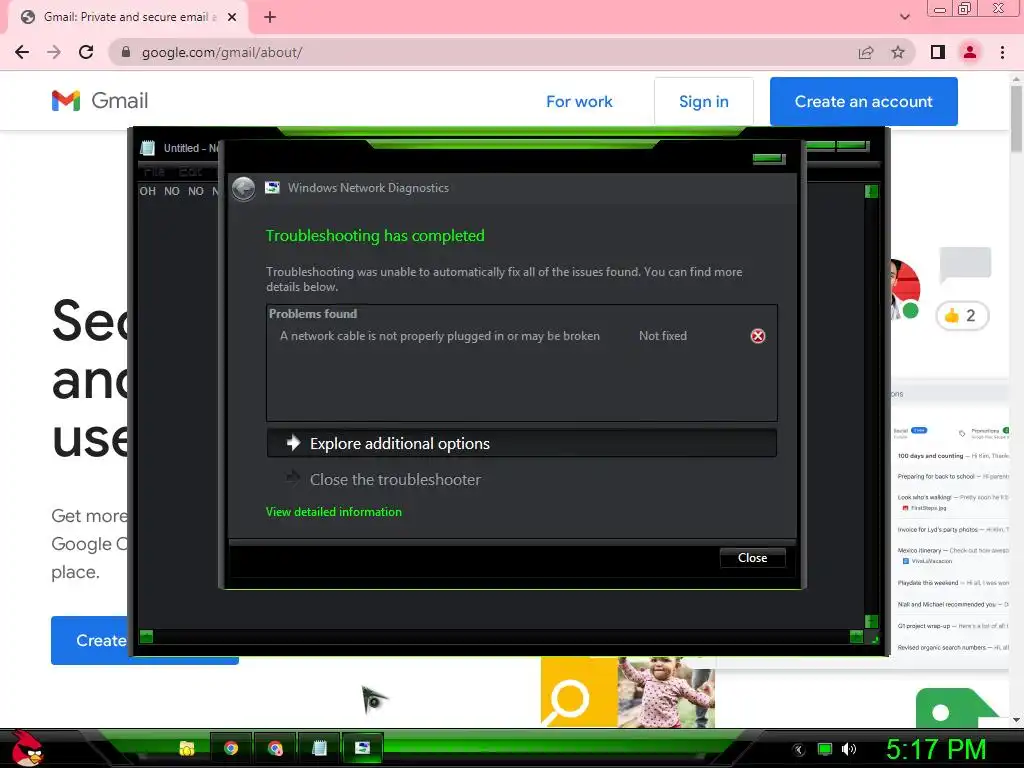Click the thumbs up reaction with 2
This screenshot has height=768, width=1024.
point(962,316)
